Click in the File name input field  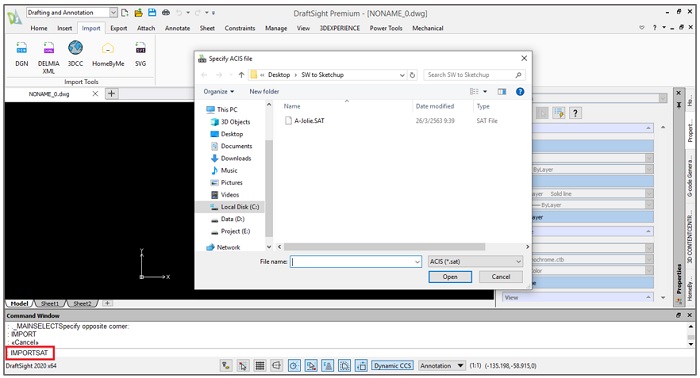point(355,262)
